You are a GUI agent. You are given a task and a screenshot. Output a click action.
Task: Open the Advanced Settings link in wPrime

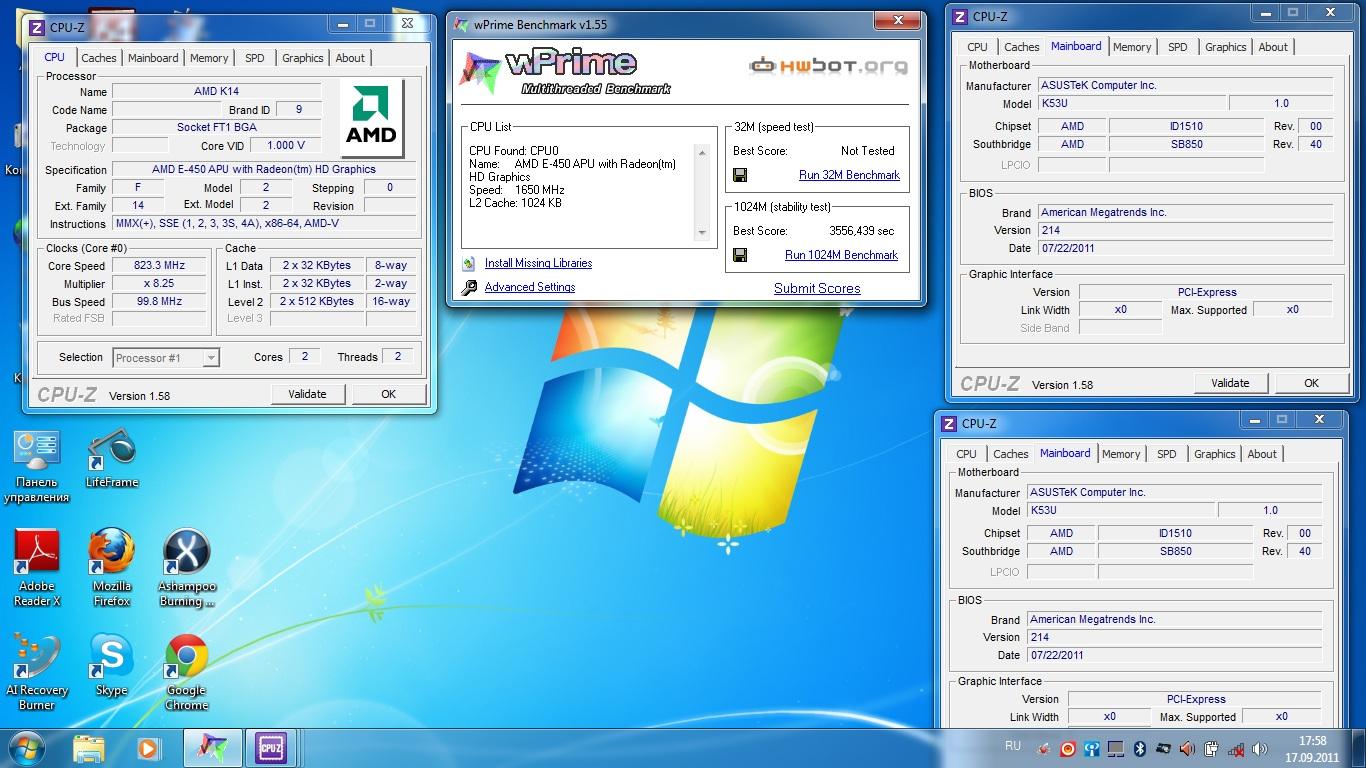pos(530,287)
